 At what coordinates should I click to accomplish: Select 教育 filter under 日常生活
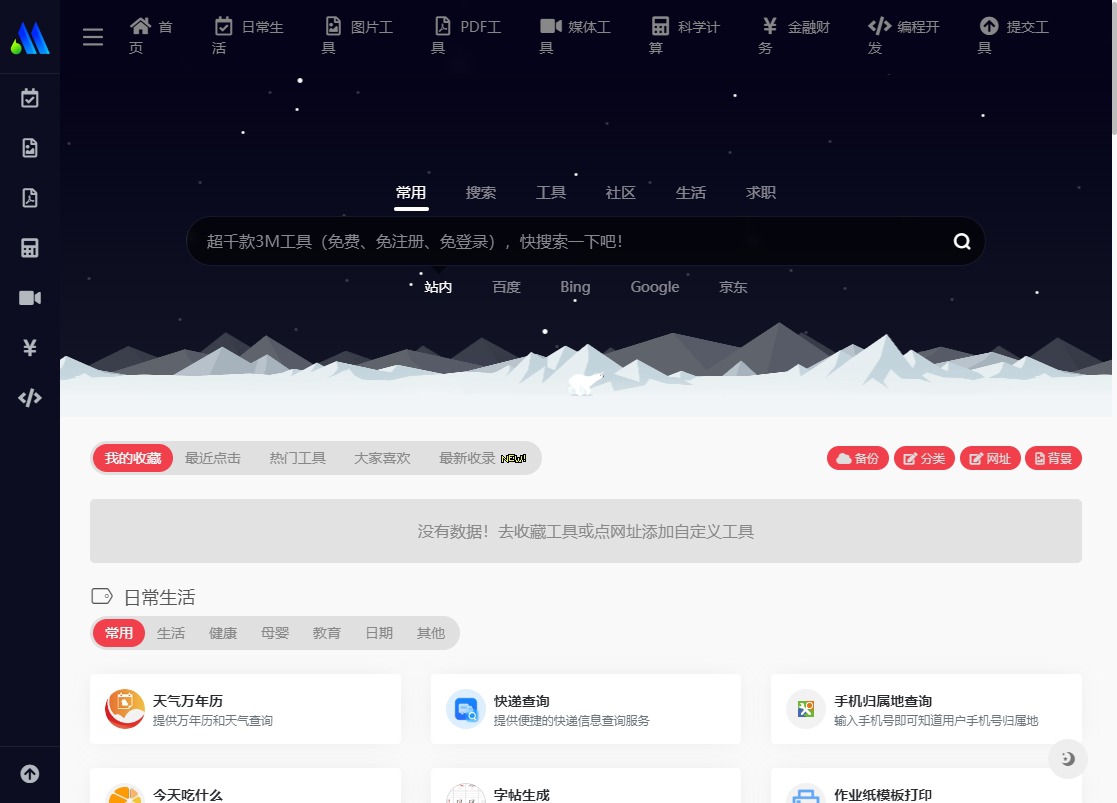pyautogui.click(x=327, y=633)
